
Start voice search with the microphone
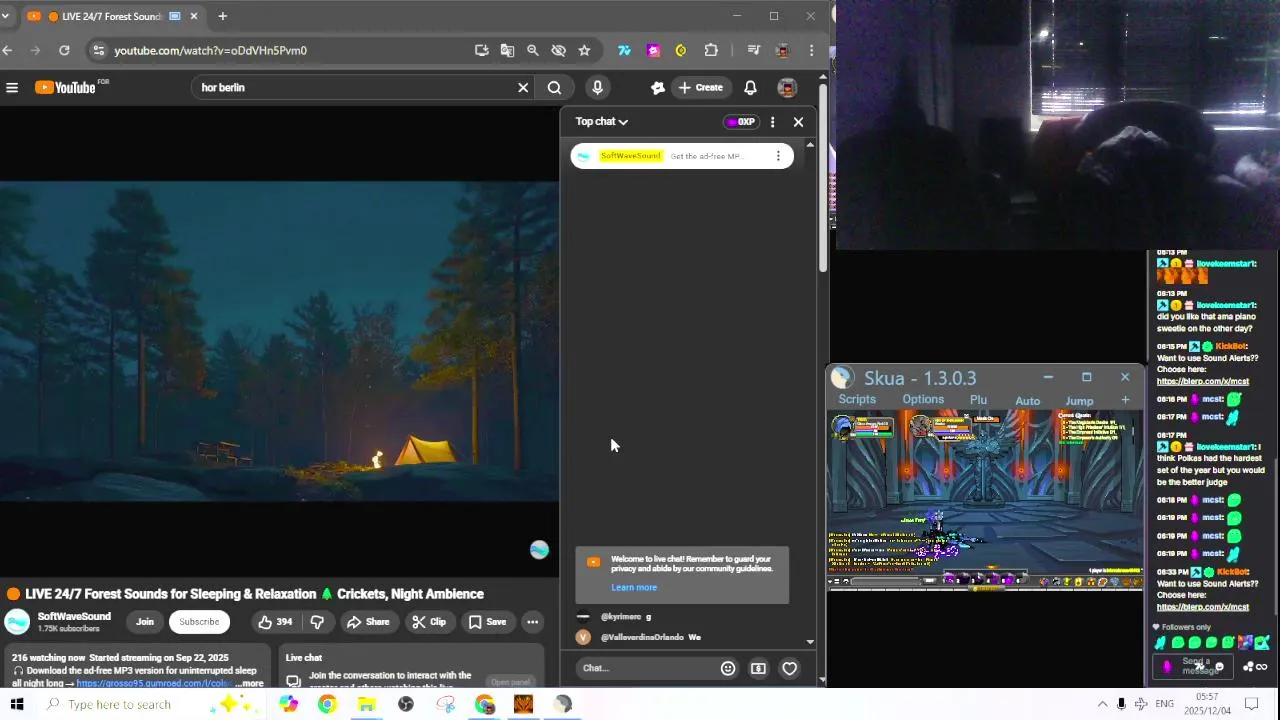coord(597,88)
